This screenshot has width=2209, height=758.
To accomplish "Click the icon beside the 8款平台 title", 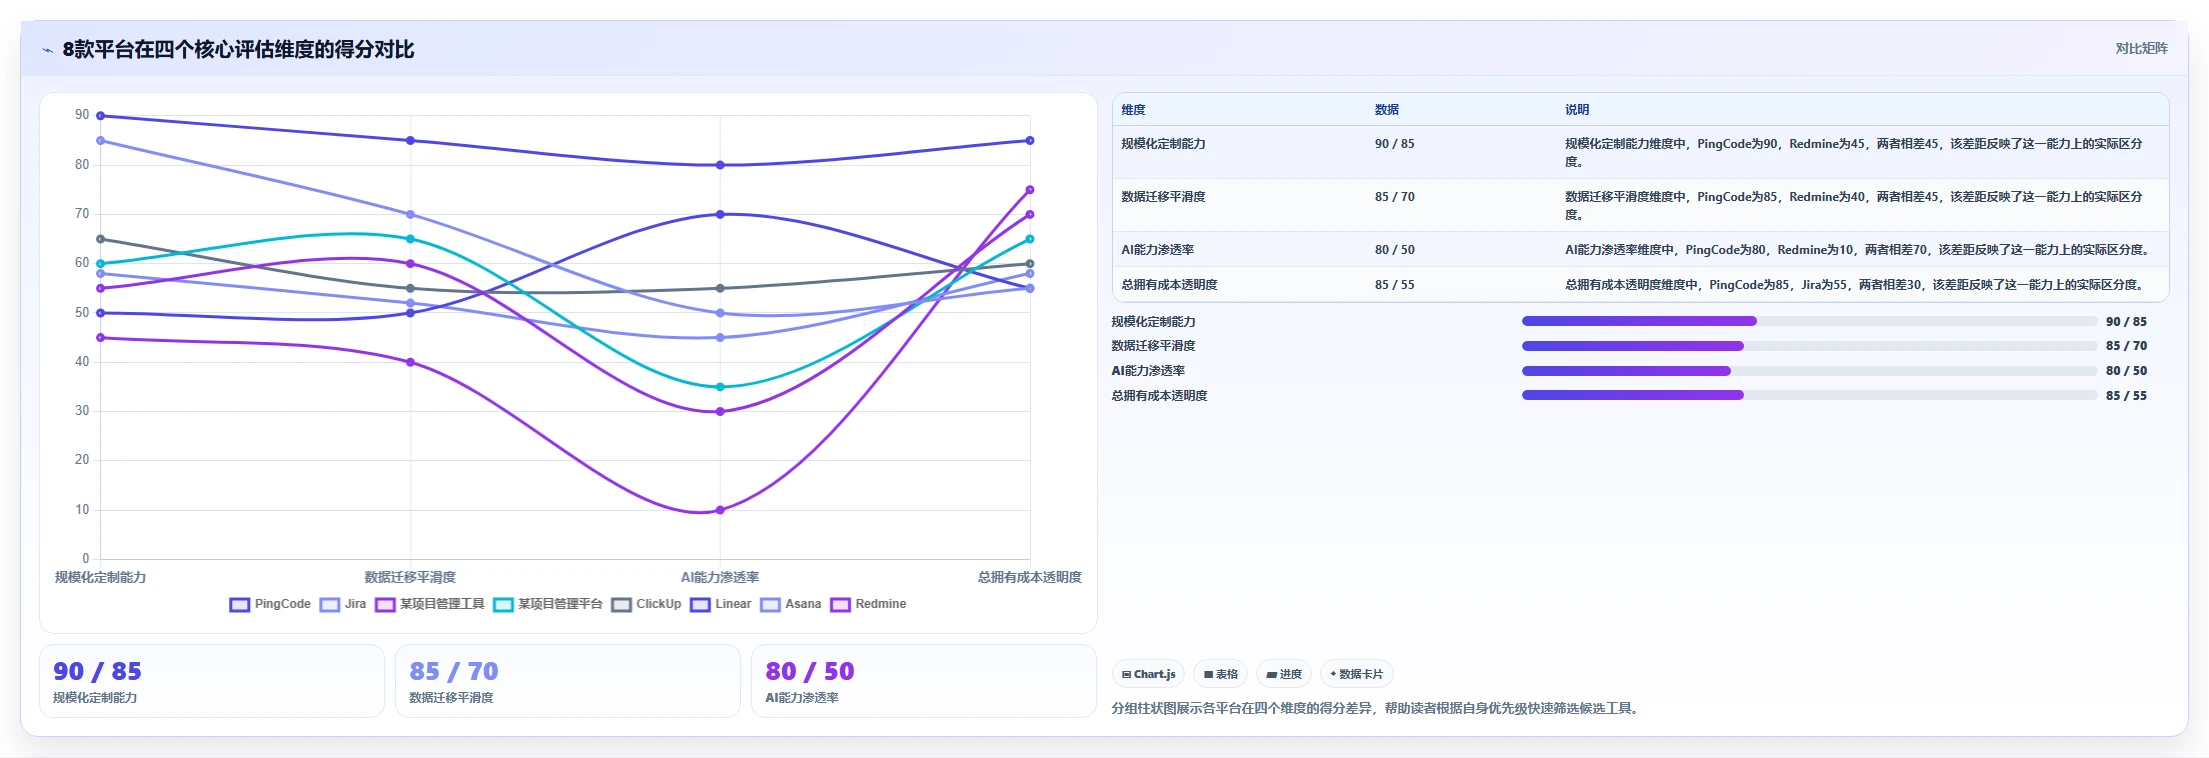I will (x=47, y=50).
